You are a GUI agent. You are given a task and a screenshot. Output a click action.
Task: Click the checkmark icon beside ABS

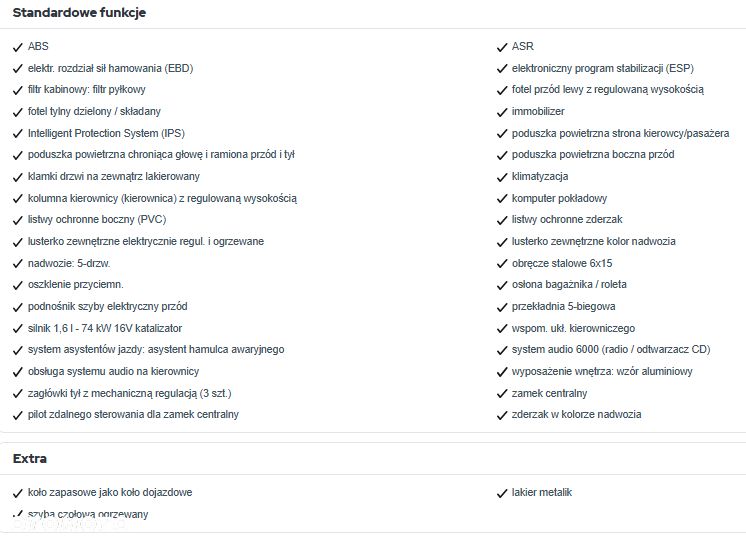point(18,47)
